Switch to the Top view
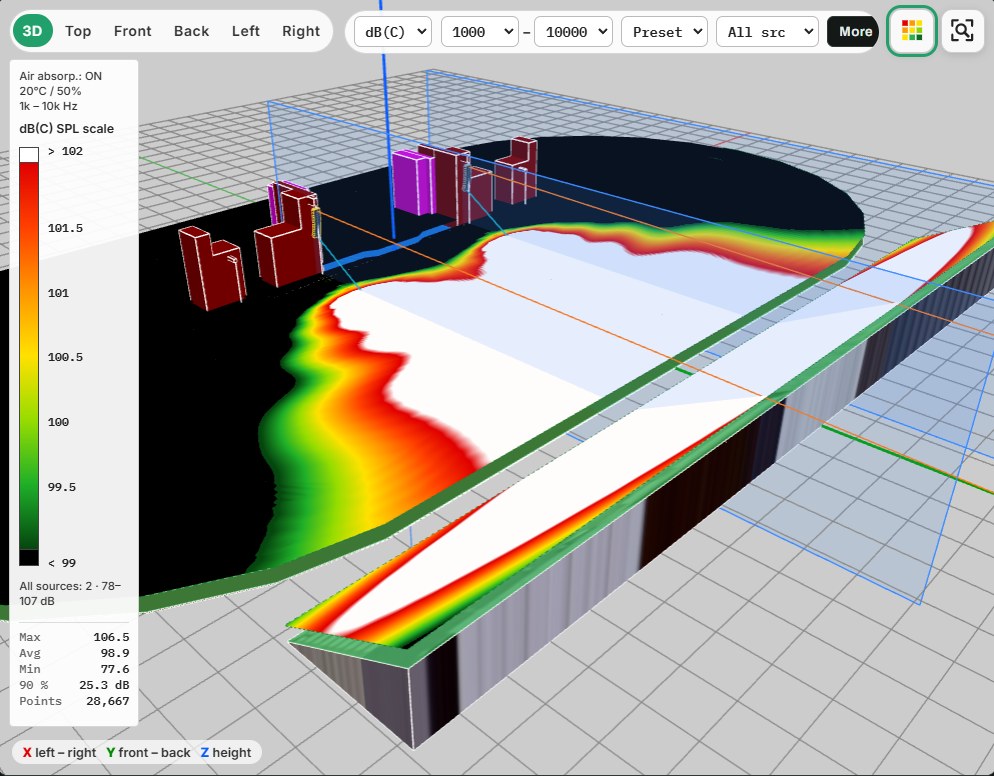 point(78,31)
